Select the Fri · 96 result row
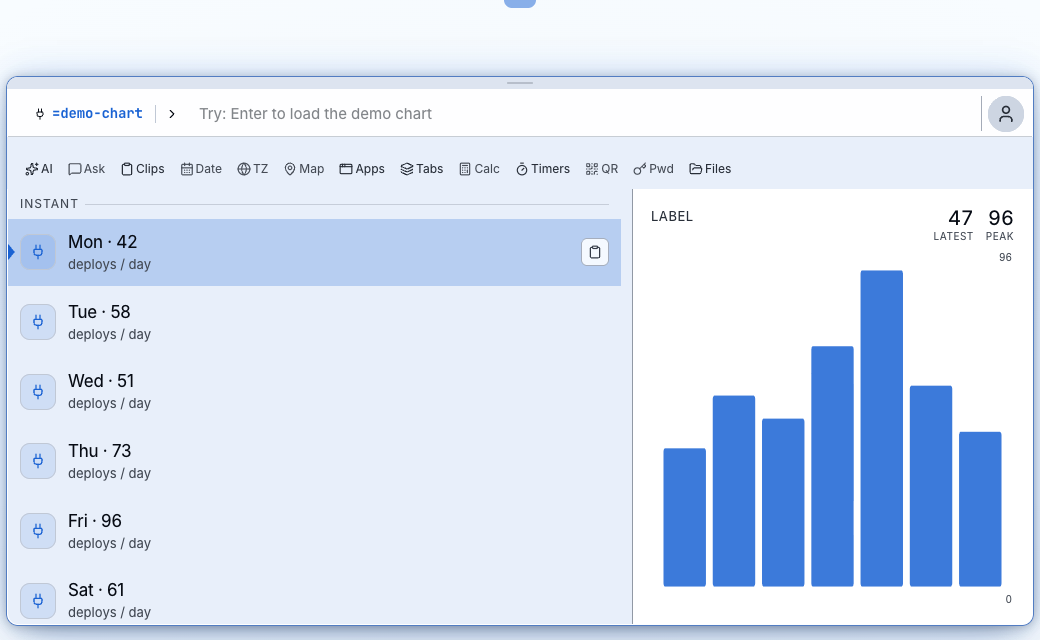This screenshot has height=640, width=1040. pyautogui.click(x=314, y=531)
